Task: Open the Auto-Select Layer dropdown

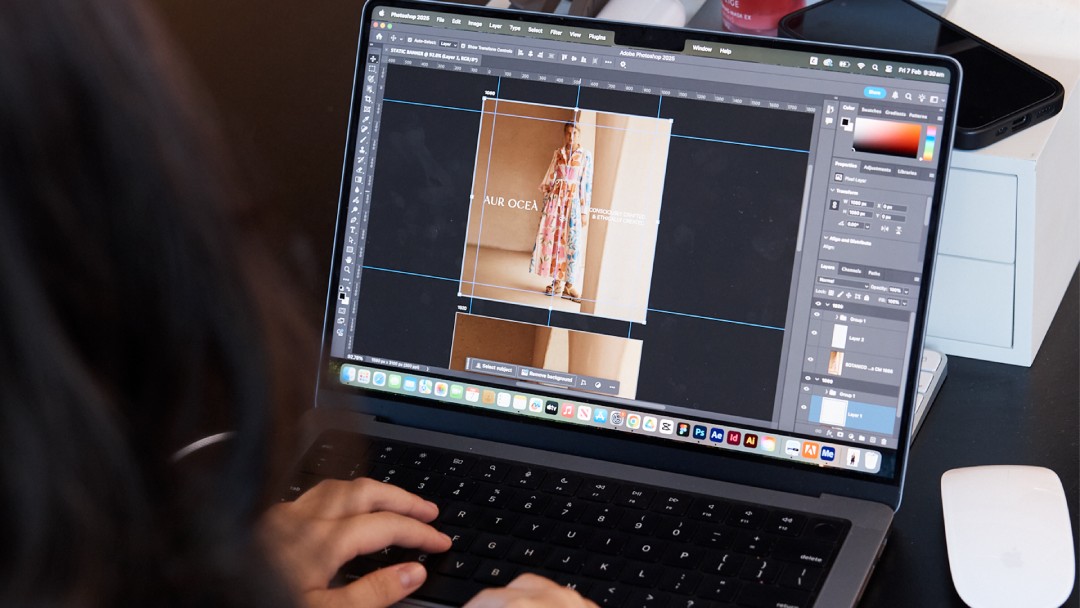Action: 448,44
